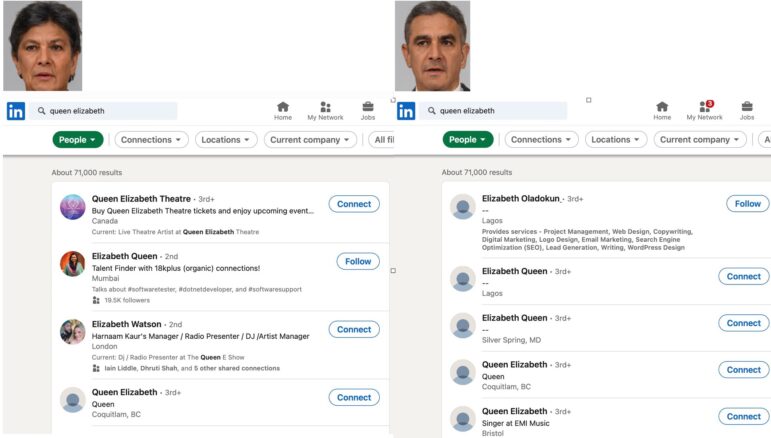771x438 pixels.
Task: Focus the search field in right window
Action: pyautogui.click(x=493, y=111)
